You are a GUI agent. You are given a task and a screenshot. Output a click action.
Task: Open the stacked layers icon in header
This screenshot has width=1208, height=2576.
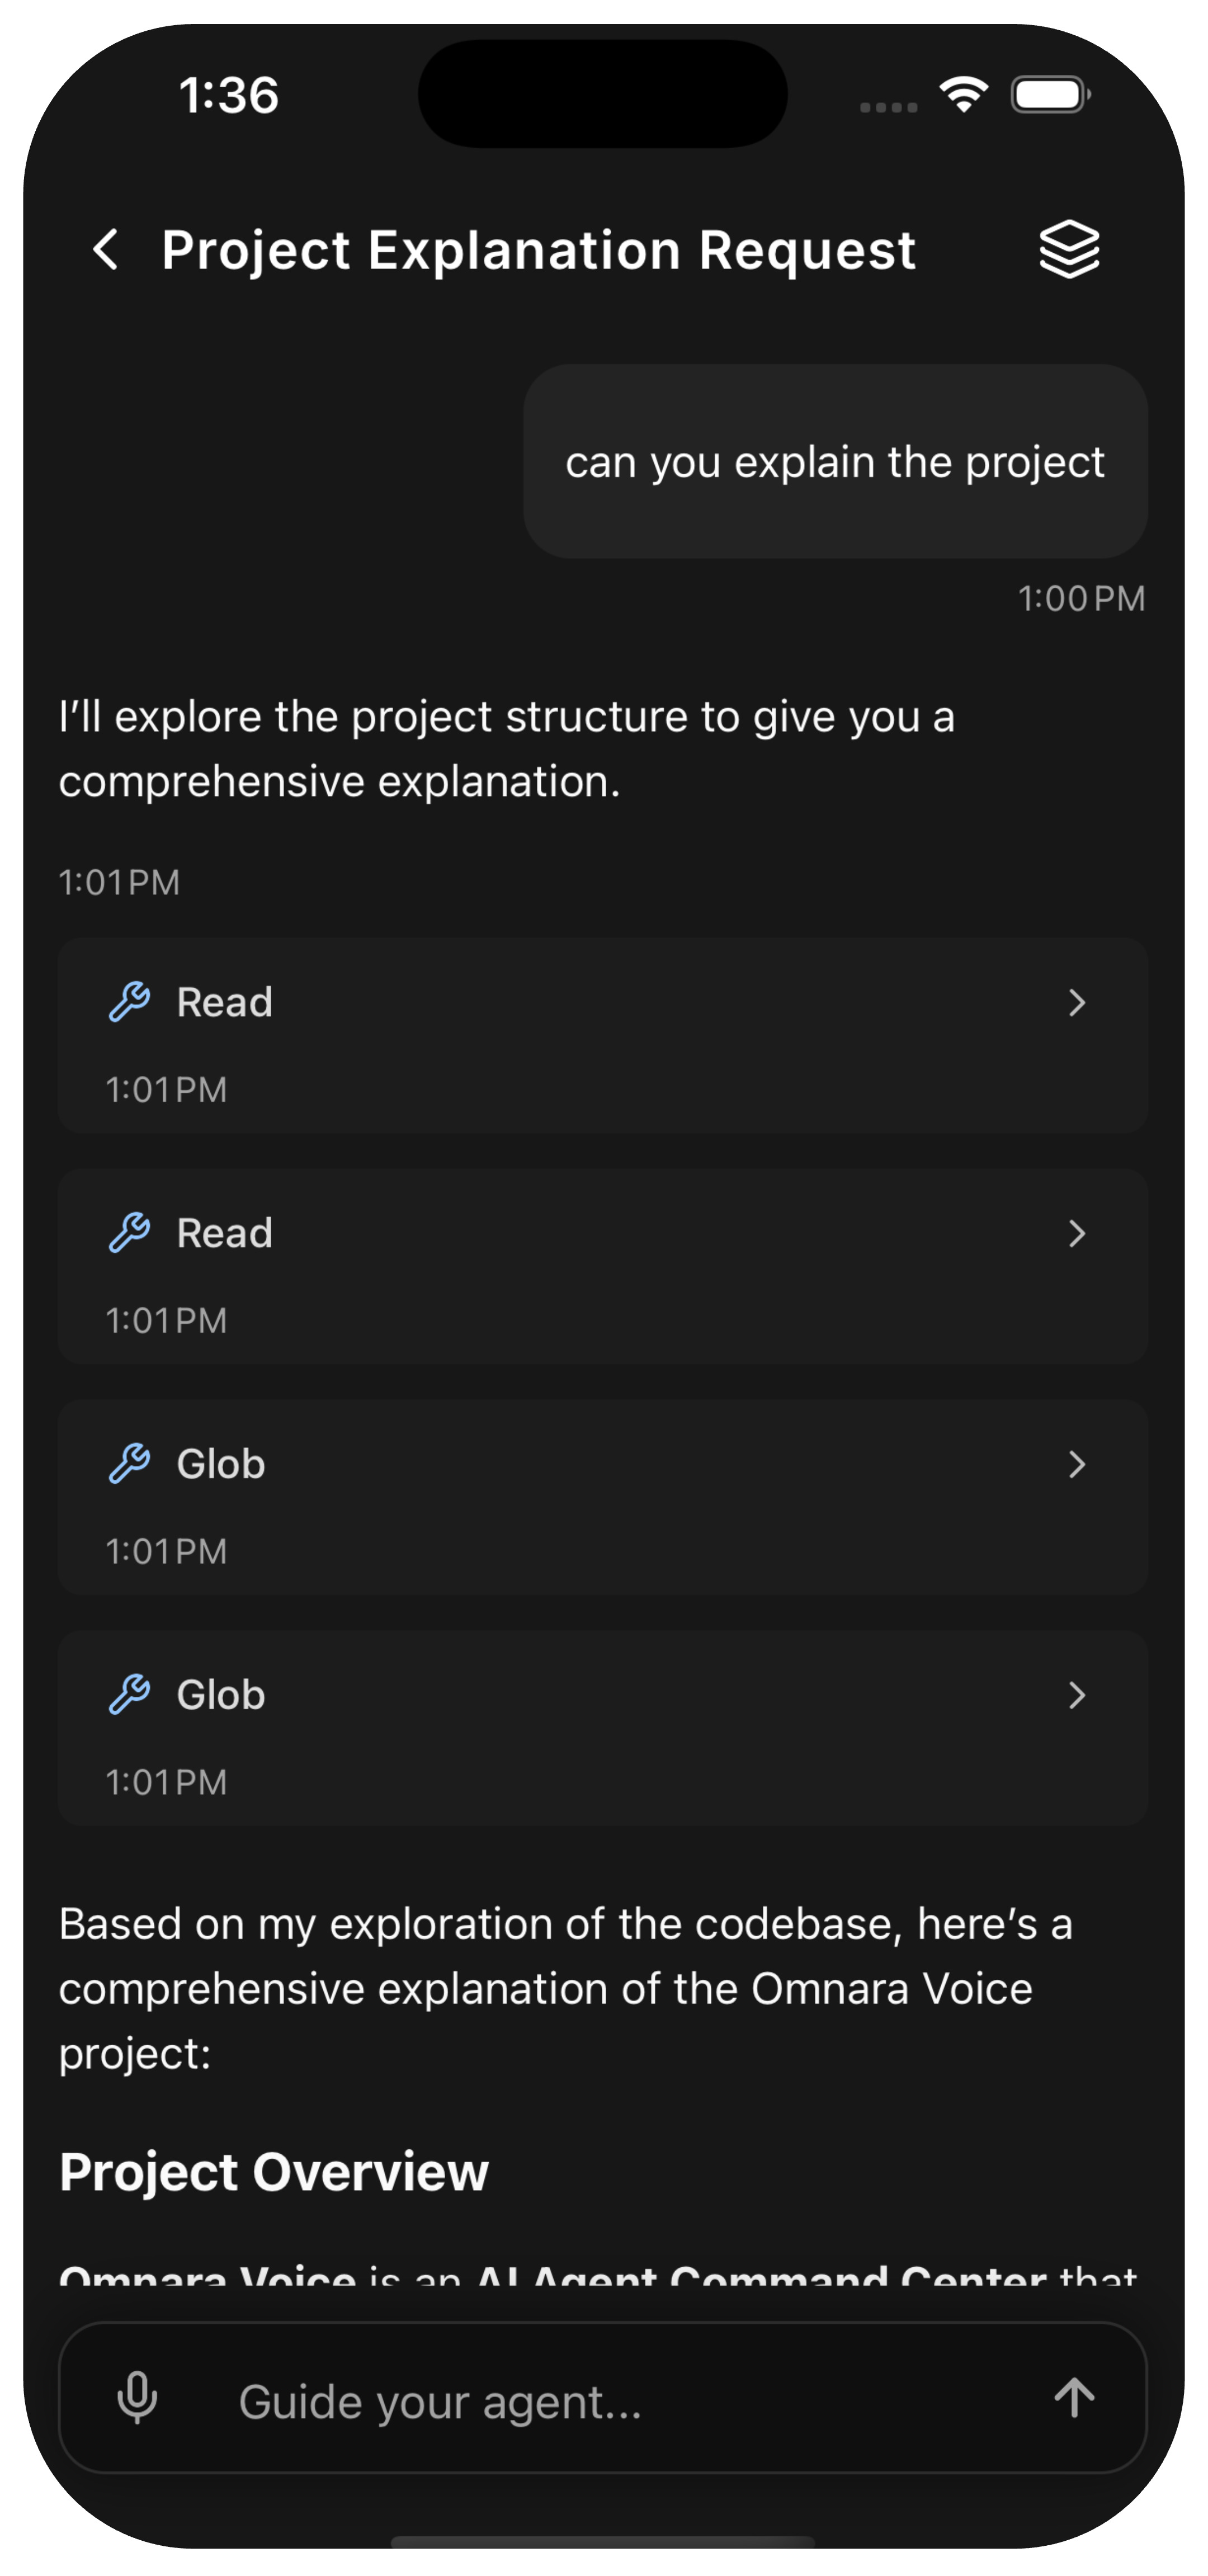click(1069, 249)
